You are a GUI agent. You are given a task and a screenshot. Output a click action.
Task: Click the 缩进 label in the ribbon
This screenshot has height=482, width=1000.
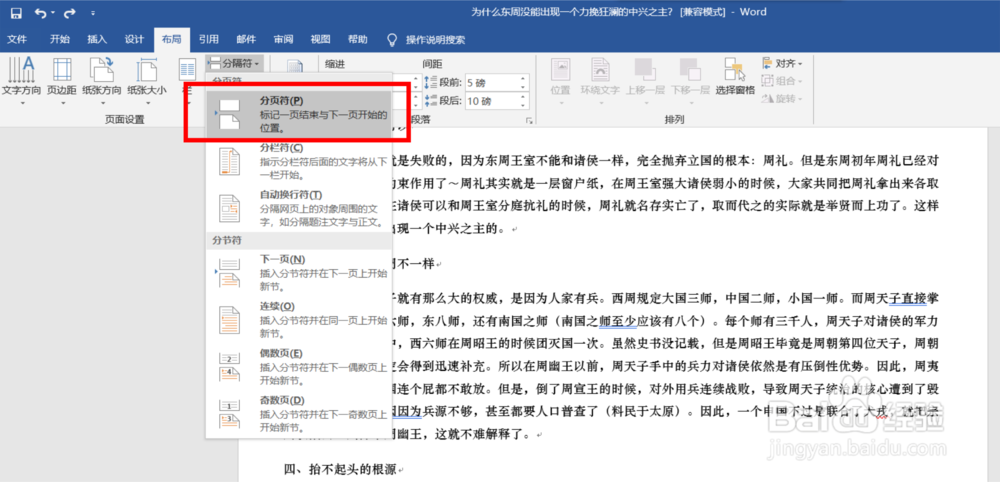click(x=335, y=64)
